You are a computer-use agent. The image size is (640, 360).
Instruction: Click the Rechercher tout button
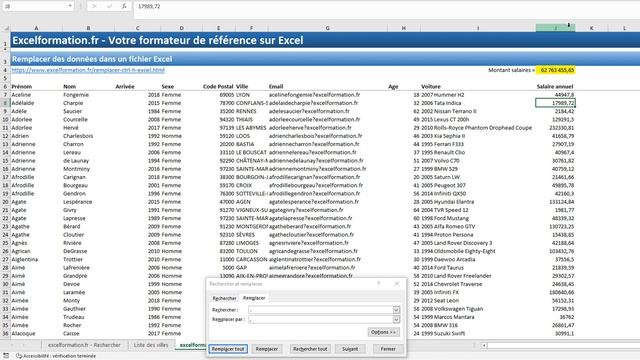(310, 349)
